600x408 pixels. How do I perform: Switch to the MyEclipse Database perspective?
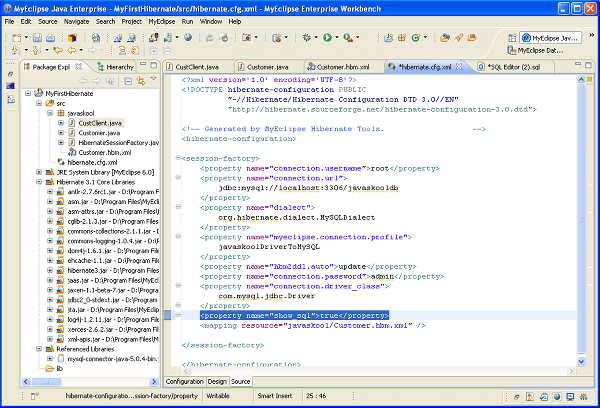click(535, 51)
